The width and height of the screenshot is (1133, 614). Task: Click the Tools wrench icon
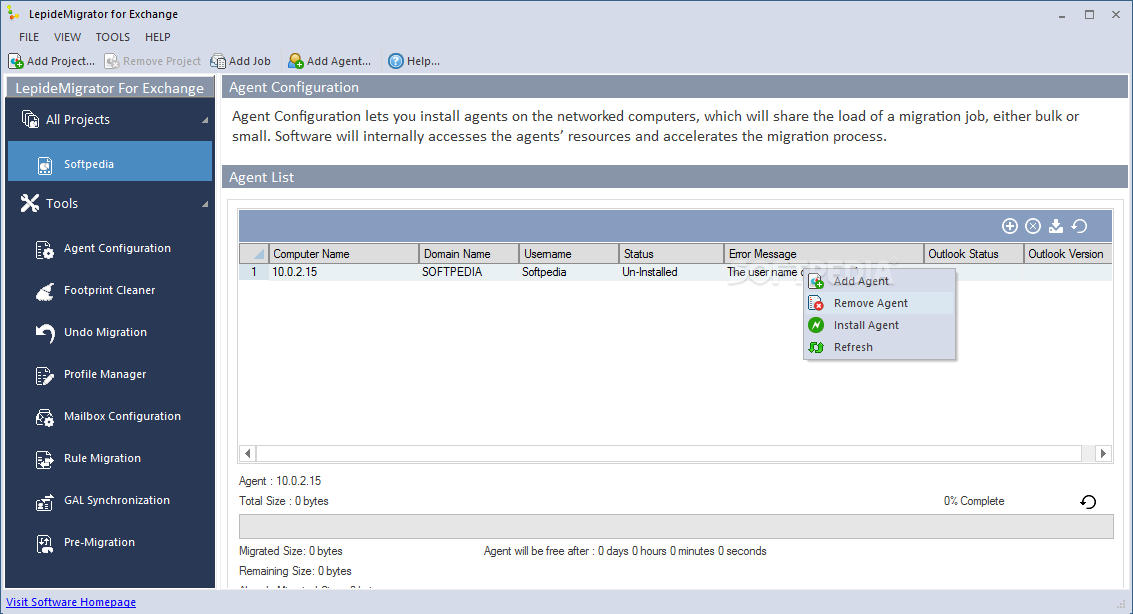click(30, 203)
